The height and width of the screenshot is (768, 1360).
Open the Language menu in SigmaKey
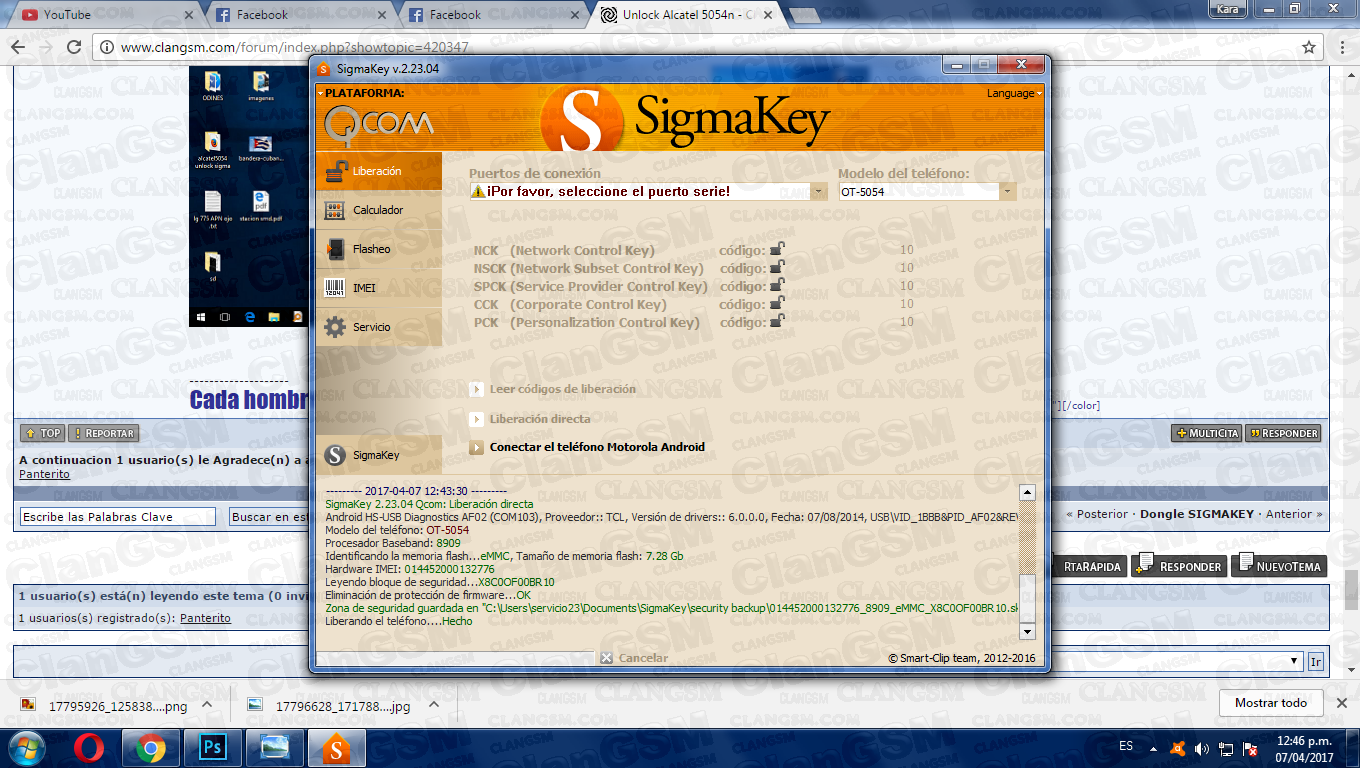(x=1014, y=93)
